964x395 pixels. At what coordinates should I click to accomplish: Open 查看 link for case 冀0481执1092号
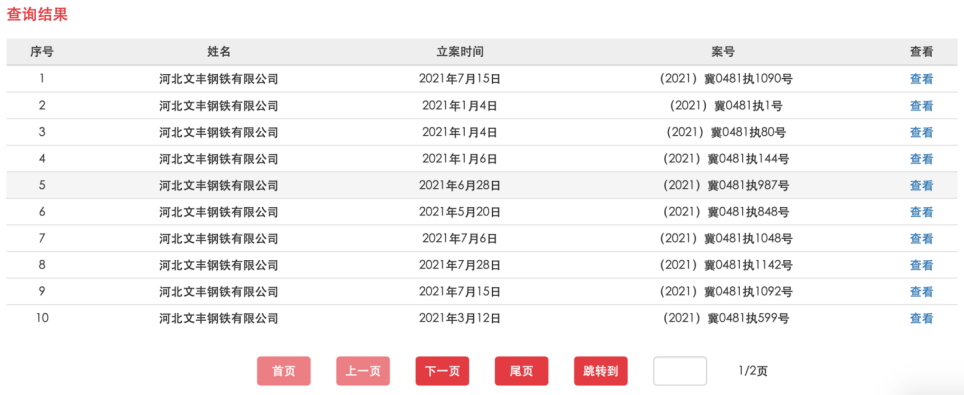click(921, 292)
